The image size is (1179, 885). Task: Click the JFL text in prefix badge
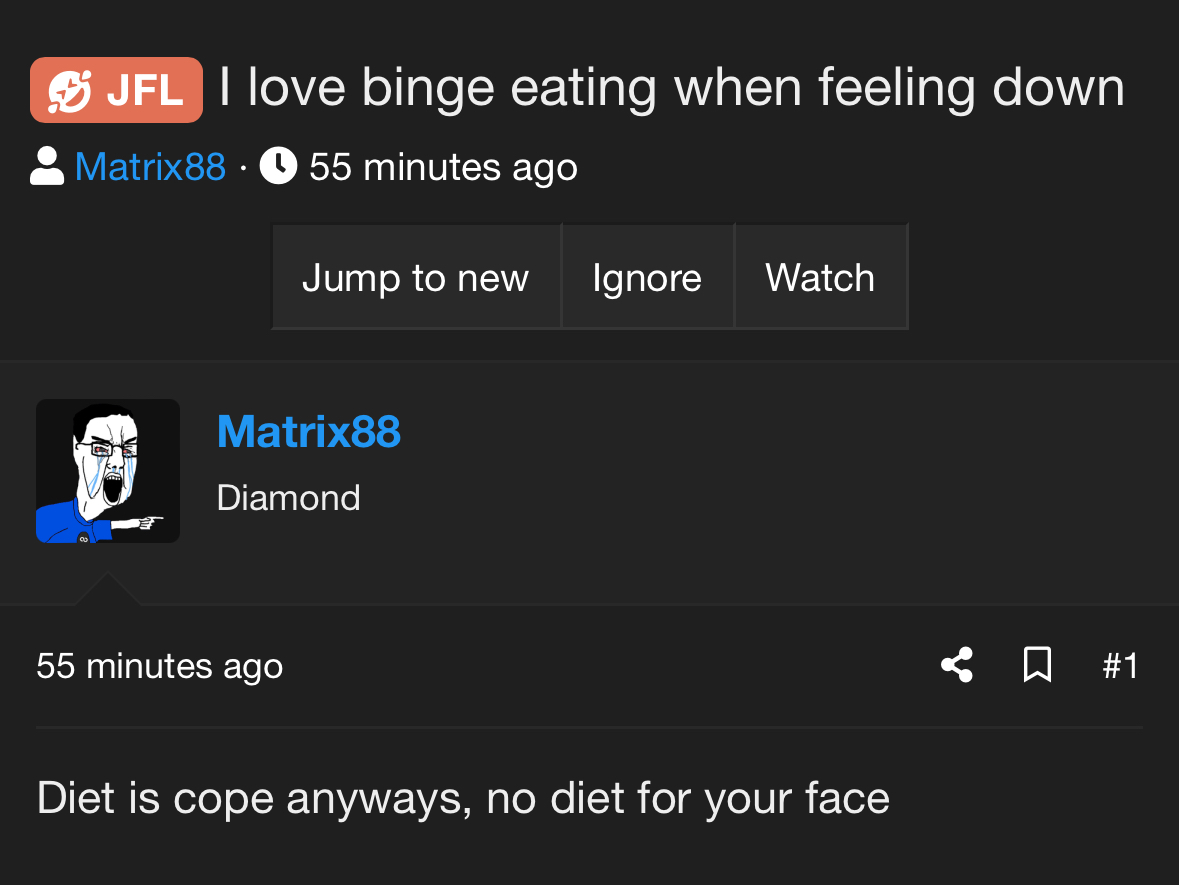pyautogui.click(x=145, y=91)
